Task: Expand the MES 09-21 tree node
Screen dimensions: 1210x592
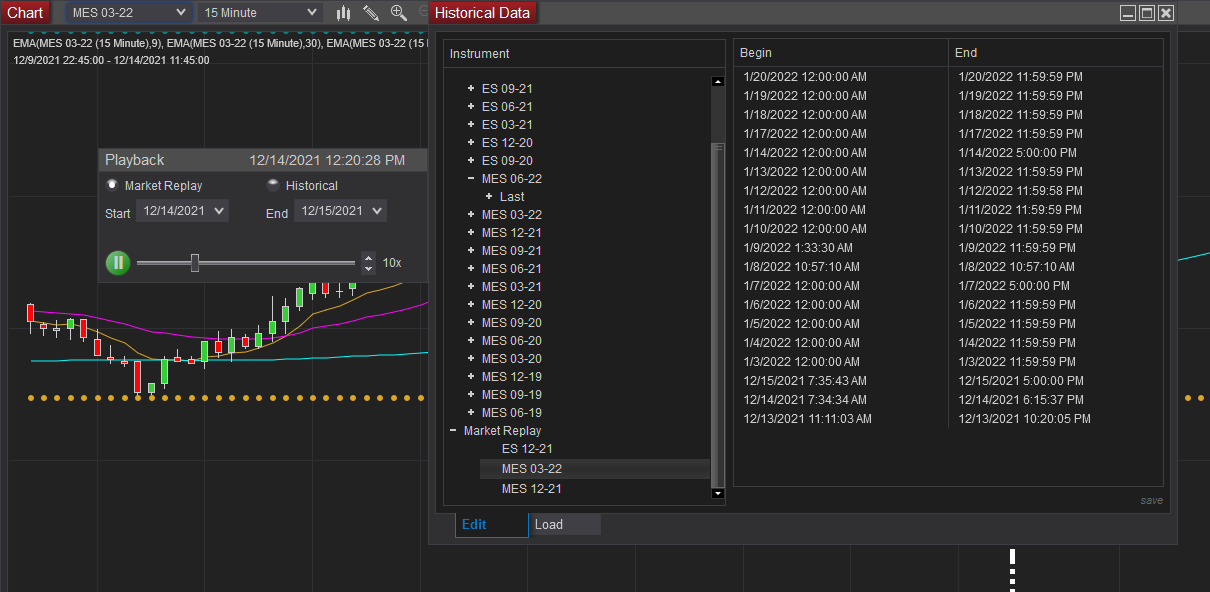Action: pyautogui.click(x=471, y=251)
